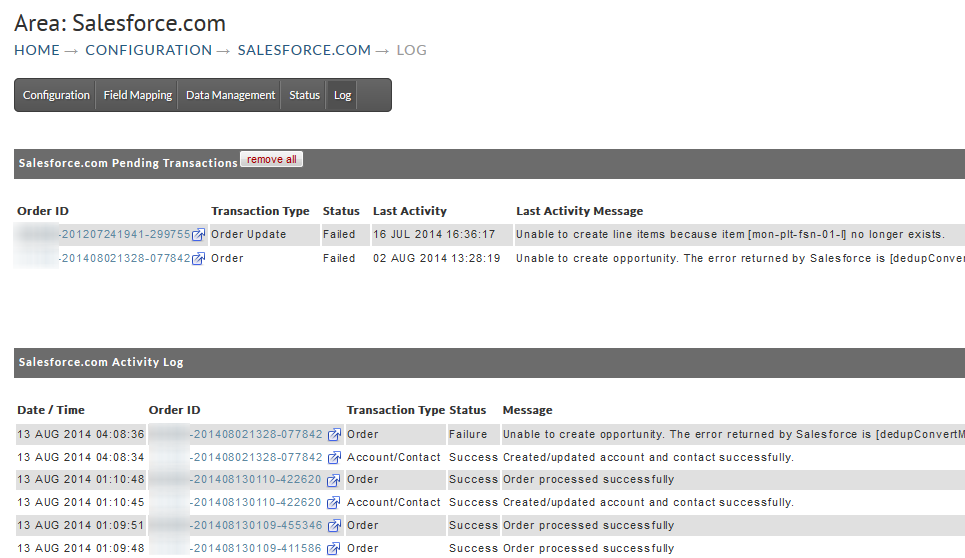The image size is (965, 558).
Task: Open external link icon for order 201408130109-455346
Action: 334,525
